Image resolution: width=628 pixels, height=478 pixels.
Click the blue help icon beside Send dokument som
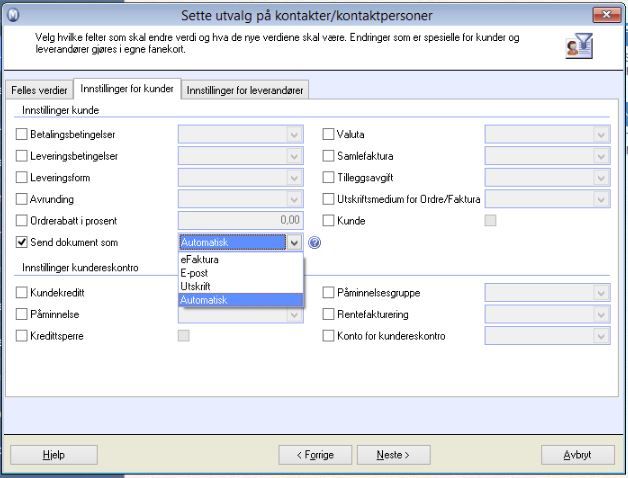click(314, 242)
